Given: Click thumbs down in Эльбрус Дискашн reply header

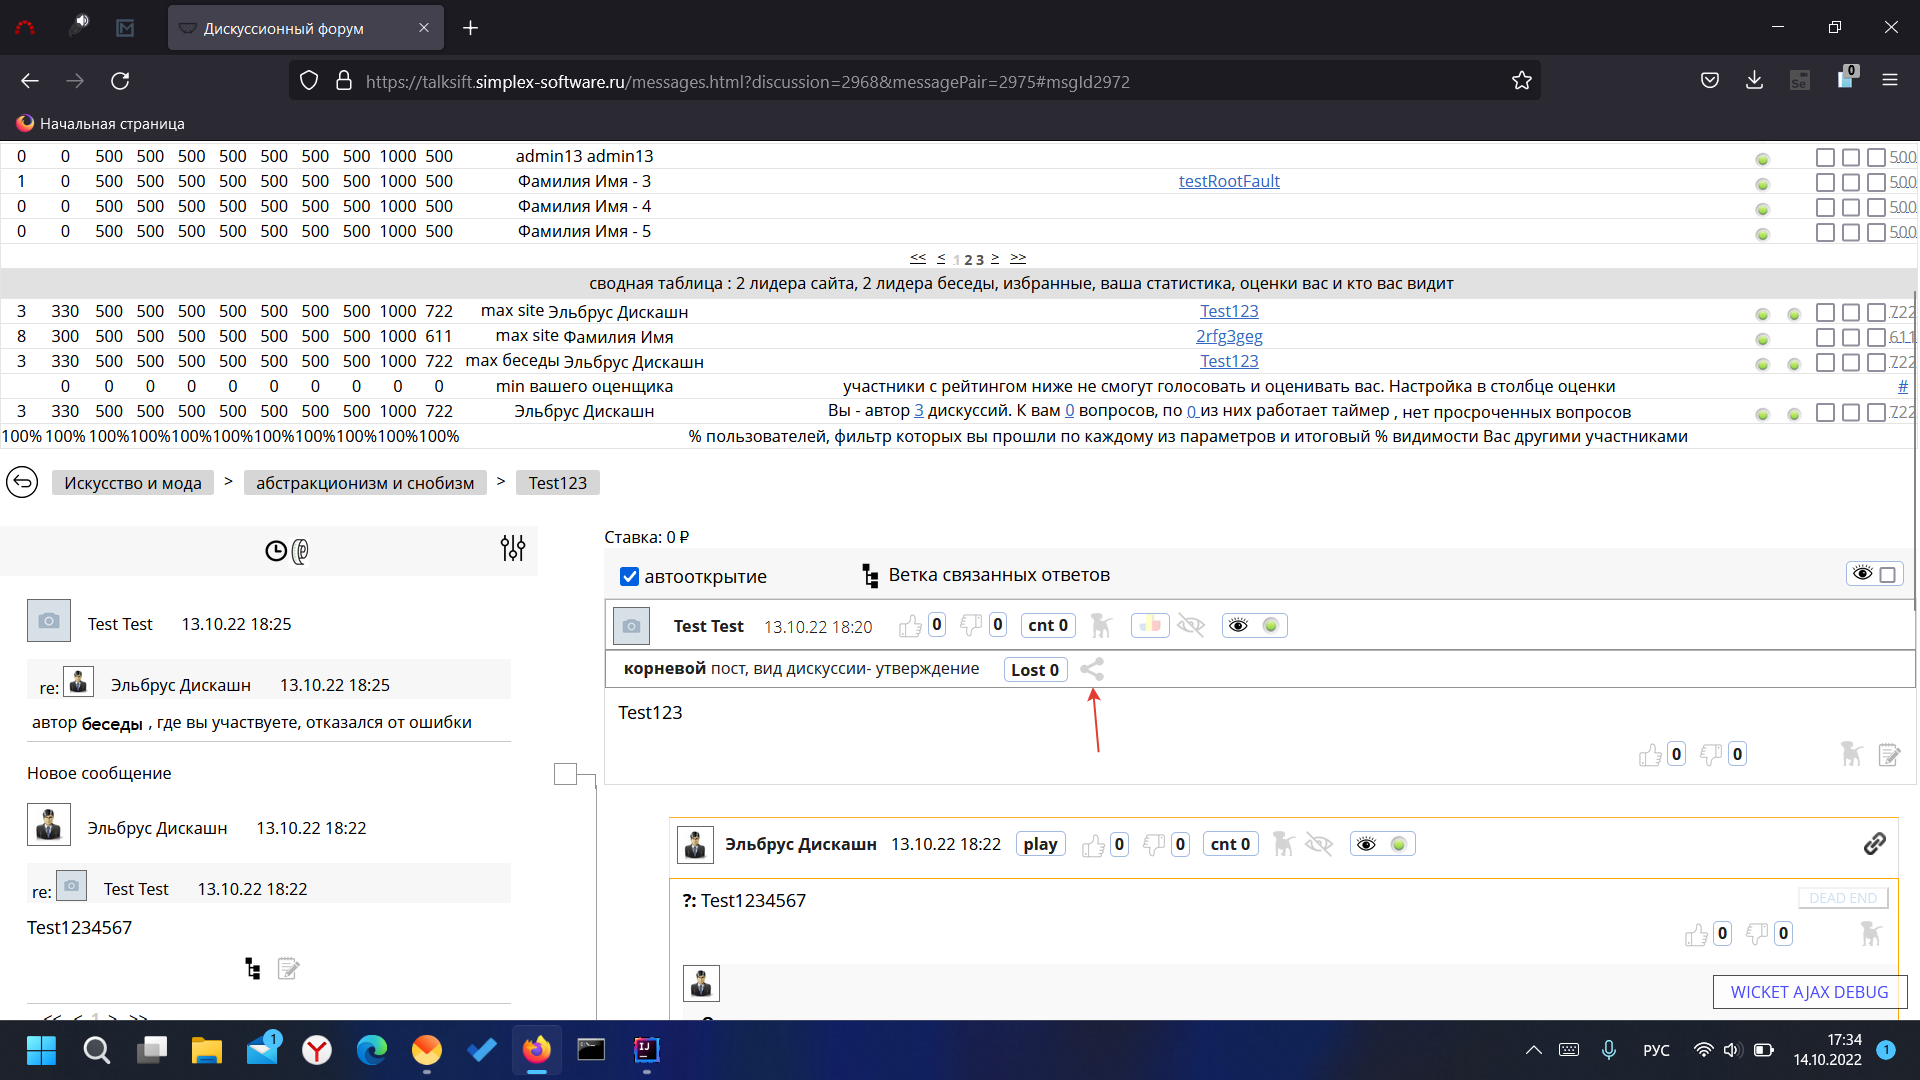Looking at the screenshot, I should pos(1155,845).
